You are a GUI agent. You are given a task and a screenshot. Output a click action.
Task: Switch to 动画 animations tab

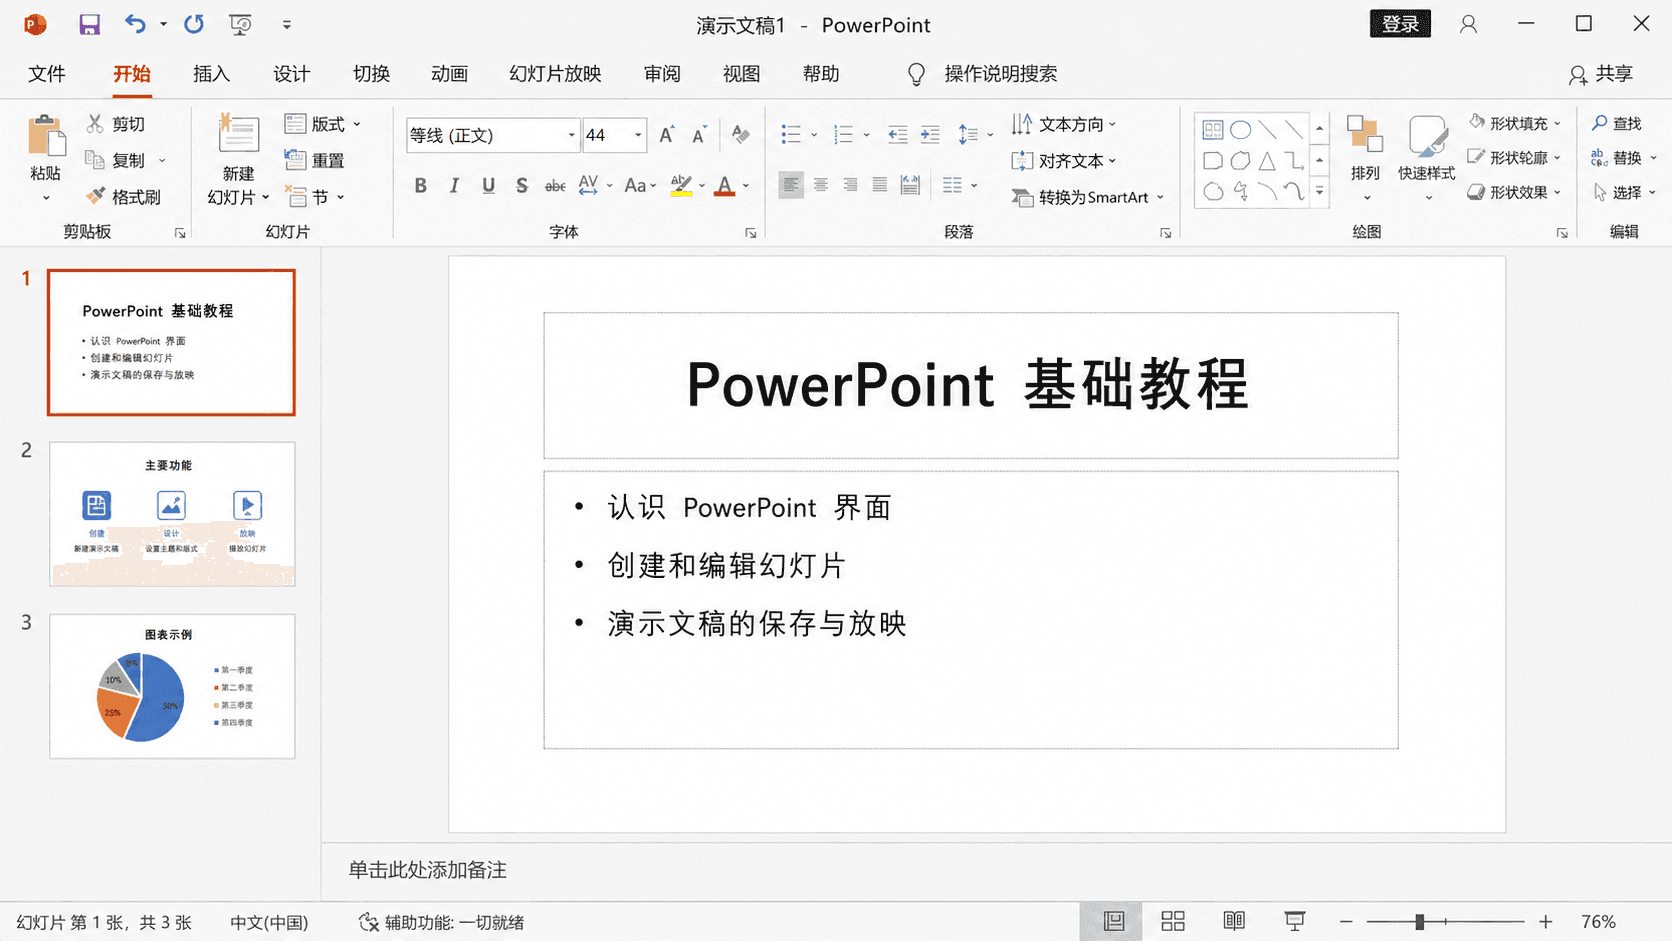click(x=450, y=74)
